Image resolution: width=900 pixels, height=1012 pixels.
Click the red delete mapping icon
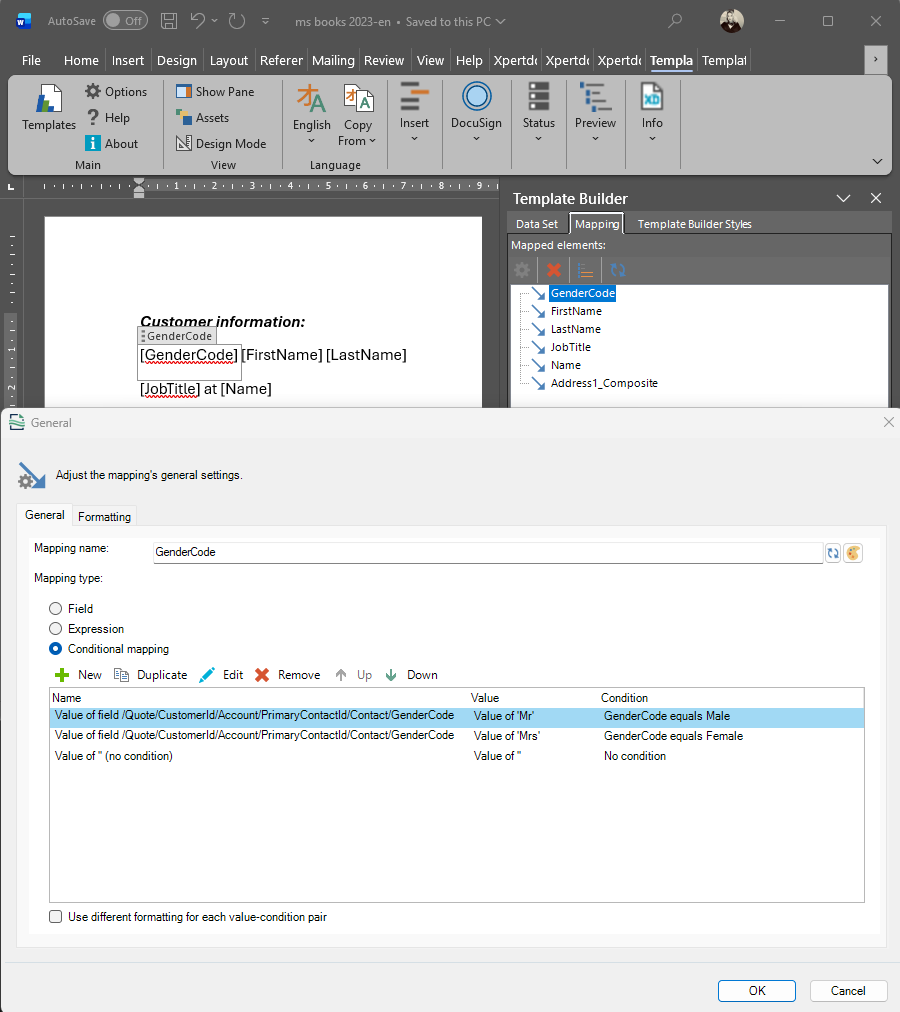[x=553, y=270]
